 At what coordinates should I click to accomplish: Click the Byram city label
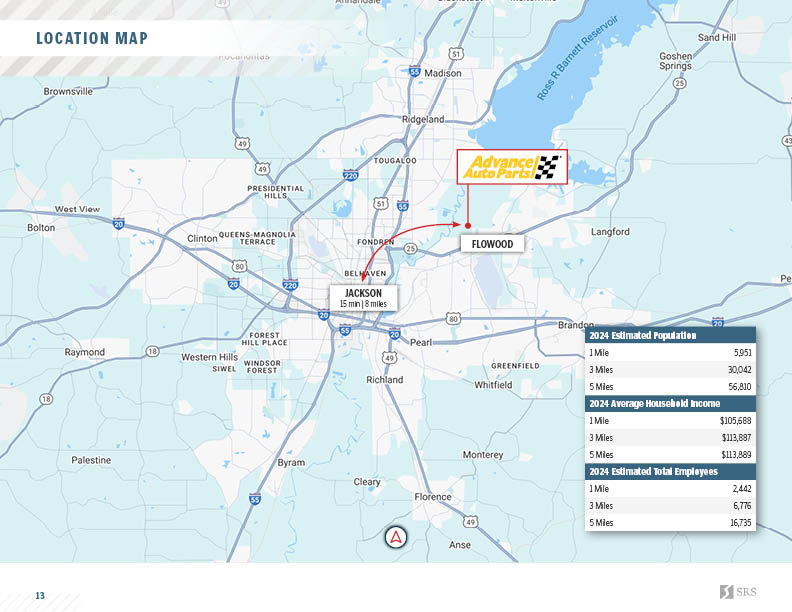pyautogui.click(x=291, y=463)
